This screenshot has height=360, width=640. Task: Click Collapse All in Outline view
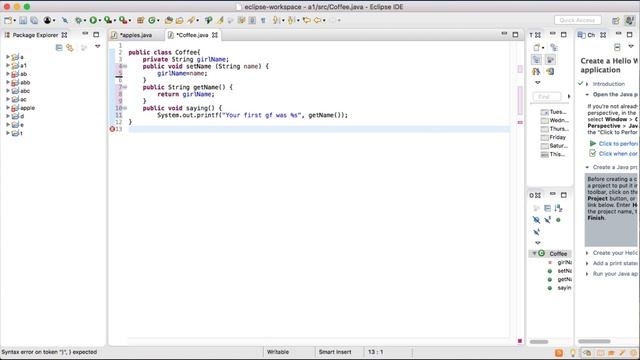pyautogui.click(x=547, y=208)
